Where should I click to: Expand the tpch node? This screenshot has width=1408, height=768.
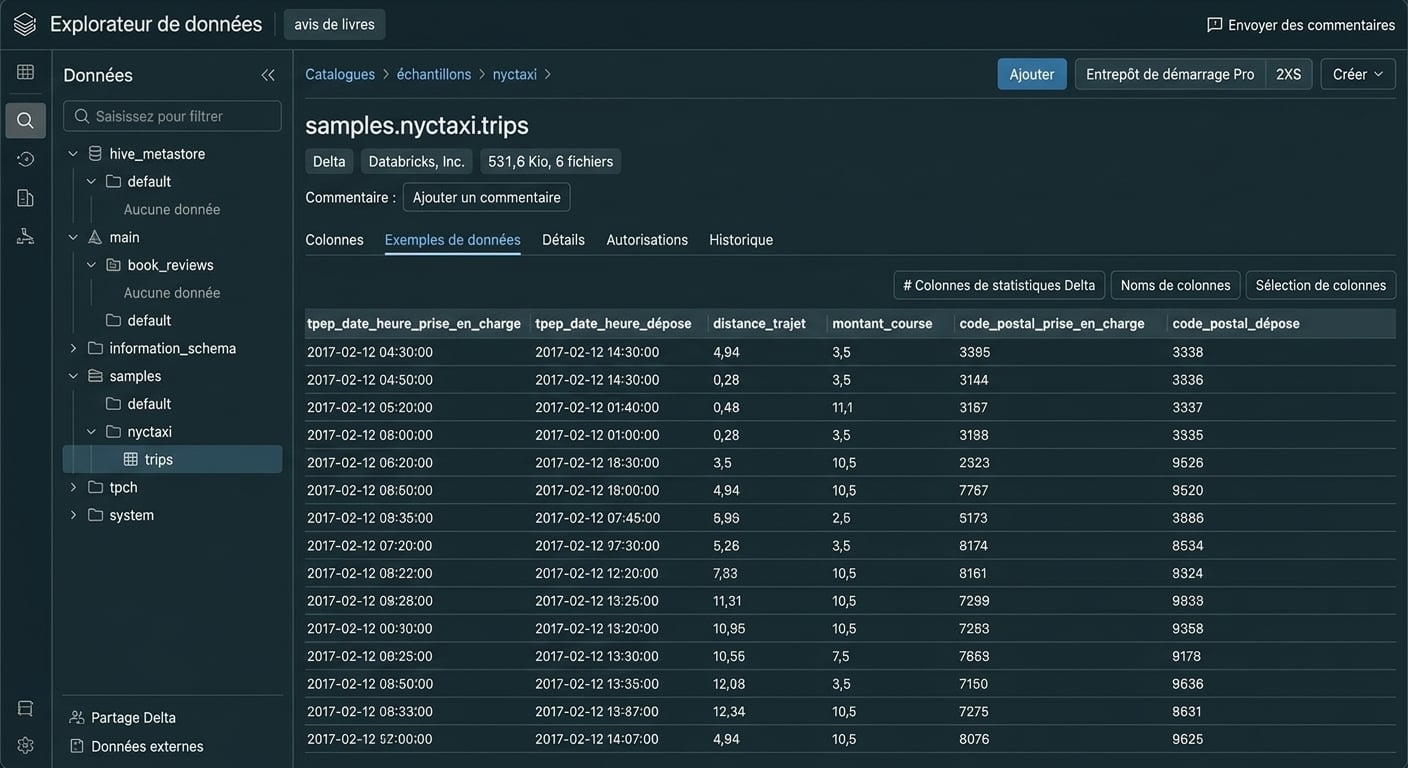click(x=72, y=487)
